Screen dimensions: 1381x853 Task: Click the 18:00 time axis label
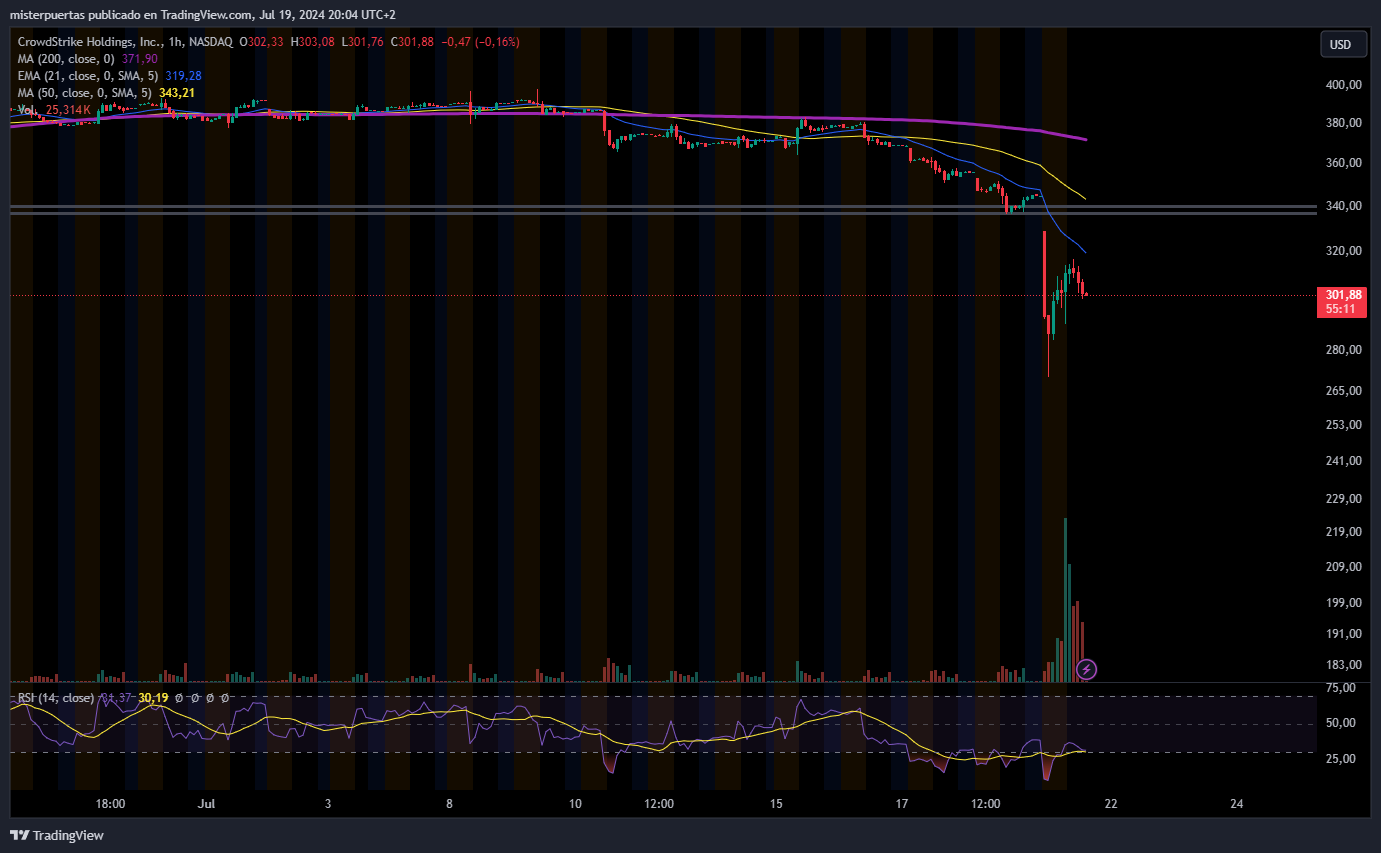tap(110, 804)
